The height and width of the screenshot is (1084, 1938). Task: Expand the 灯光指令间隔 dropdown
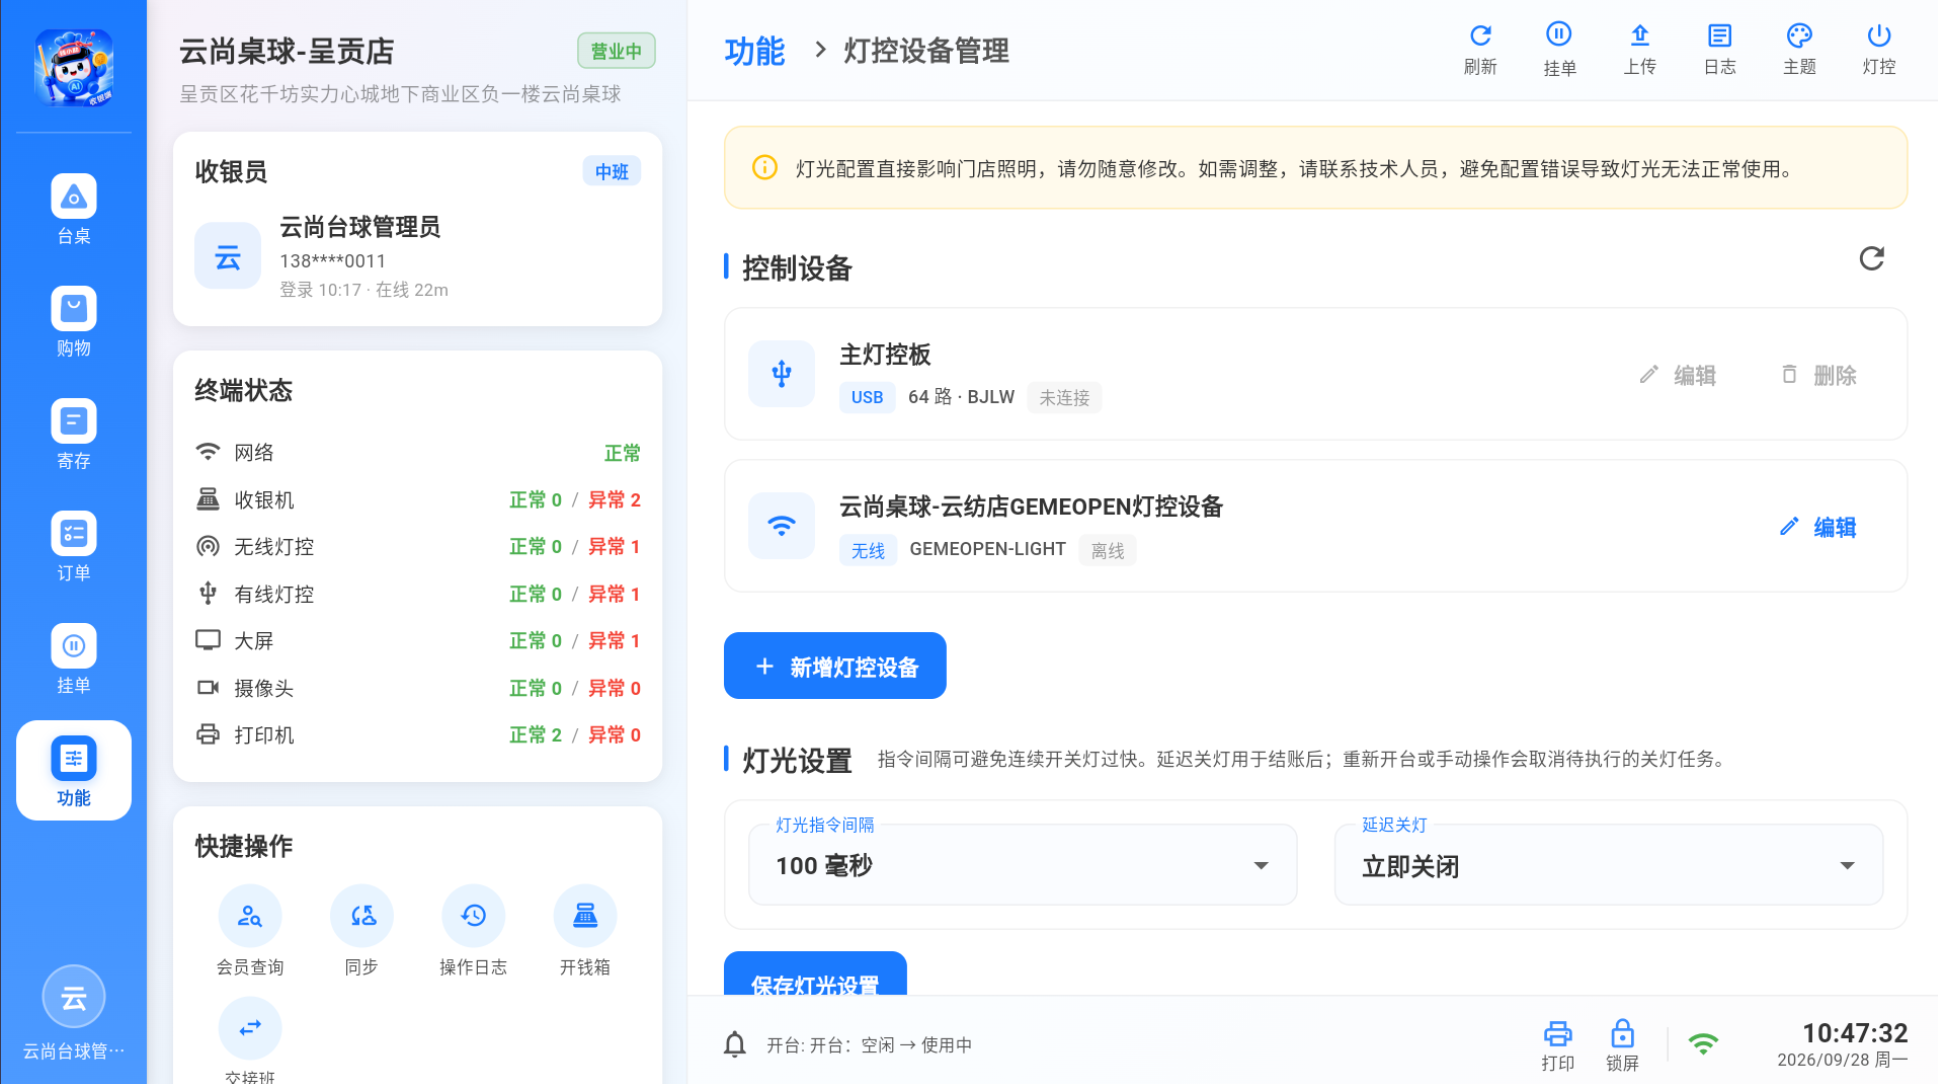coord(1022,865)
